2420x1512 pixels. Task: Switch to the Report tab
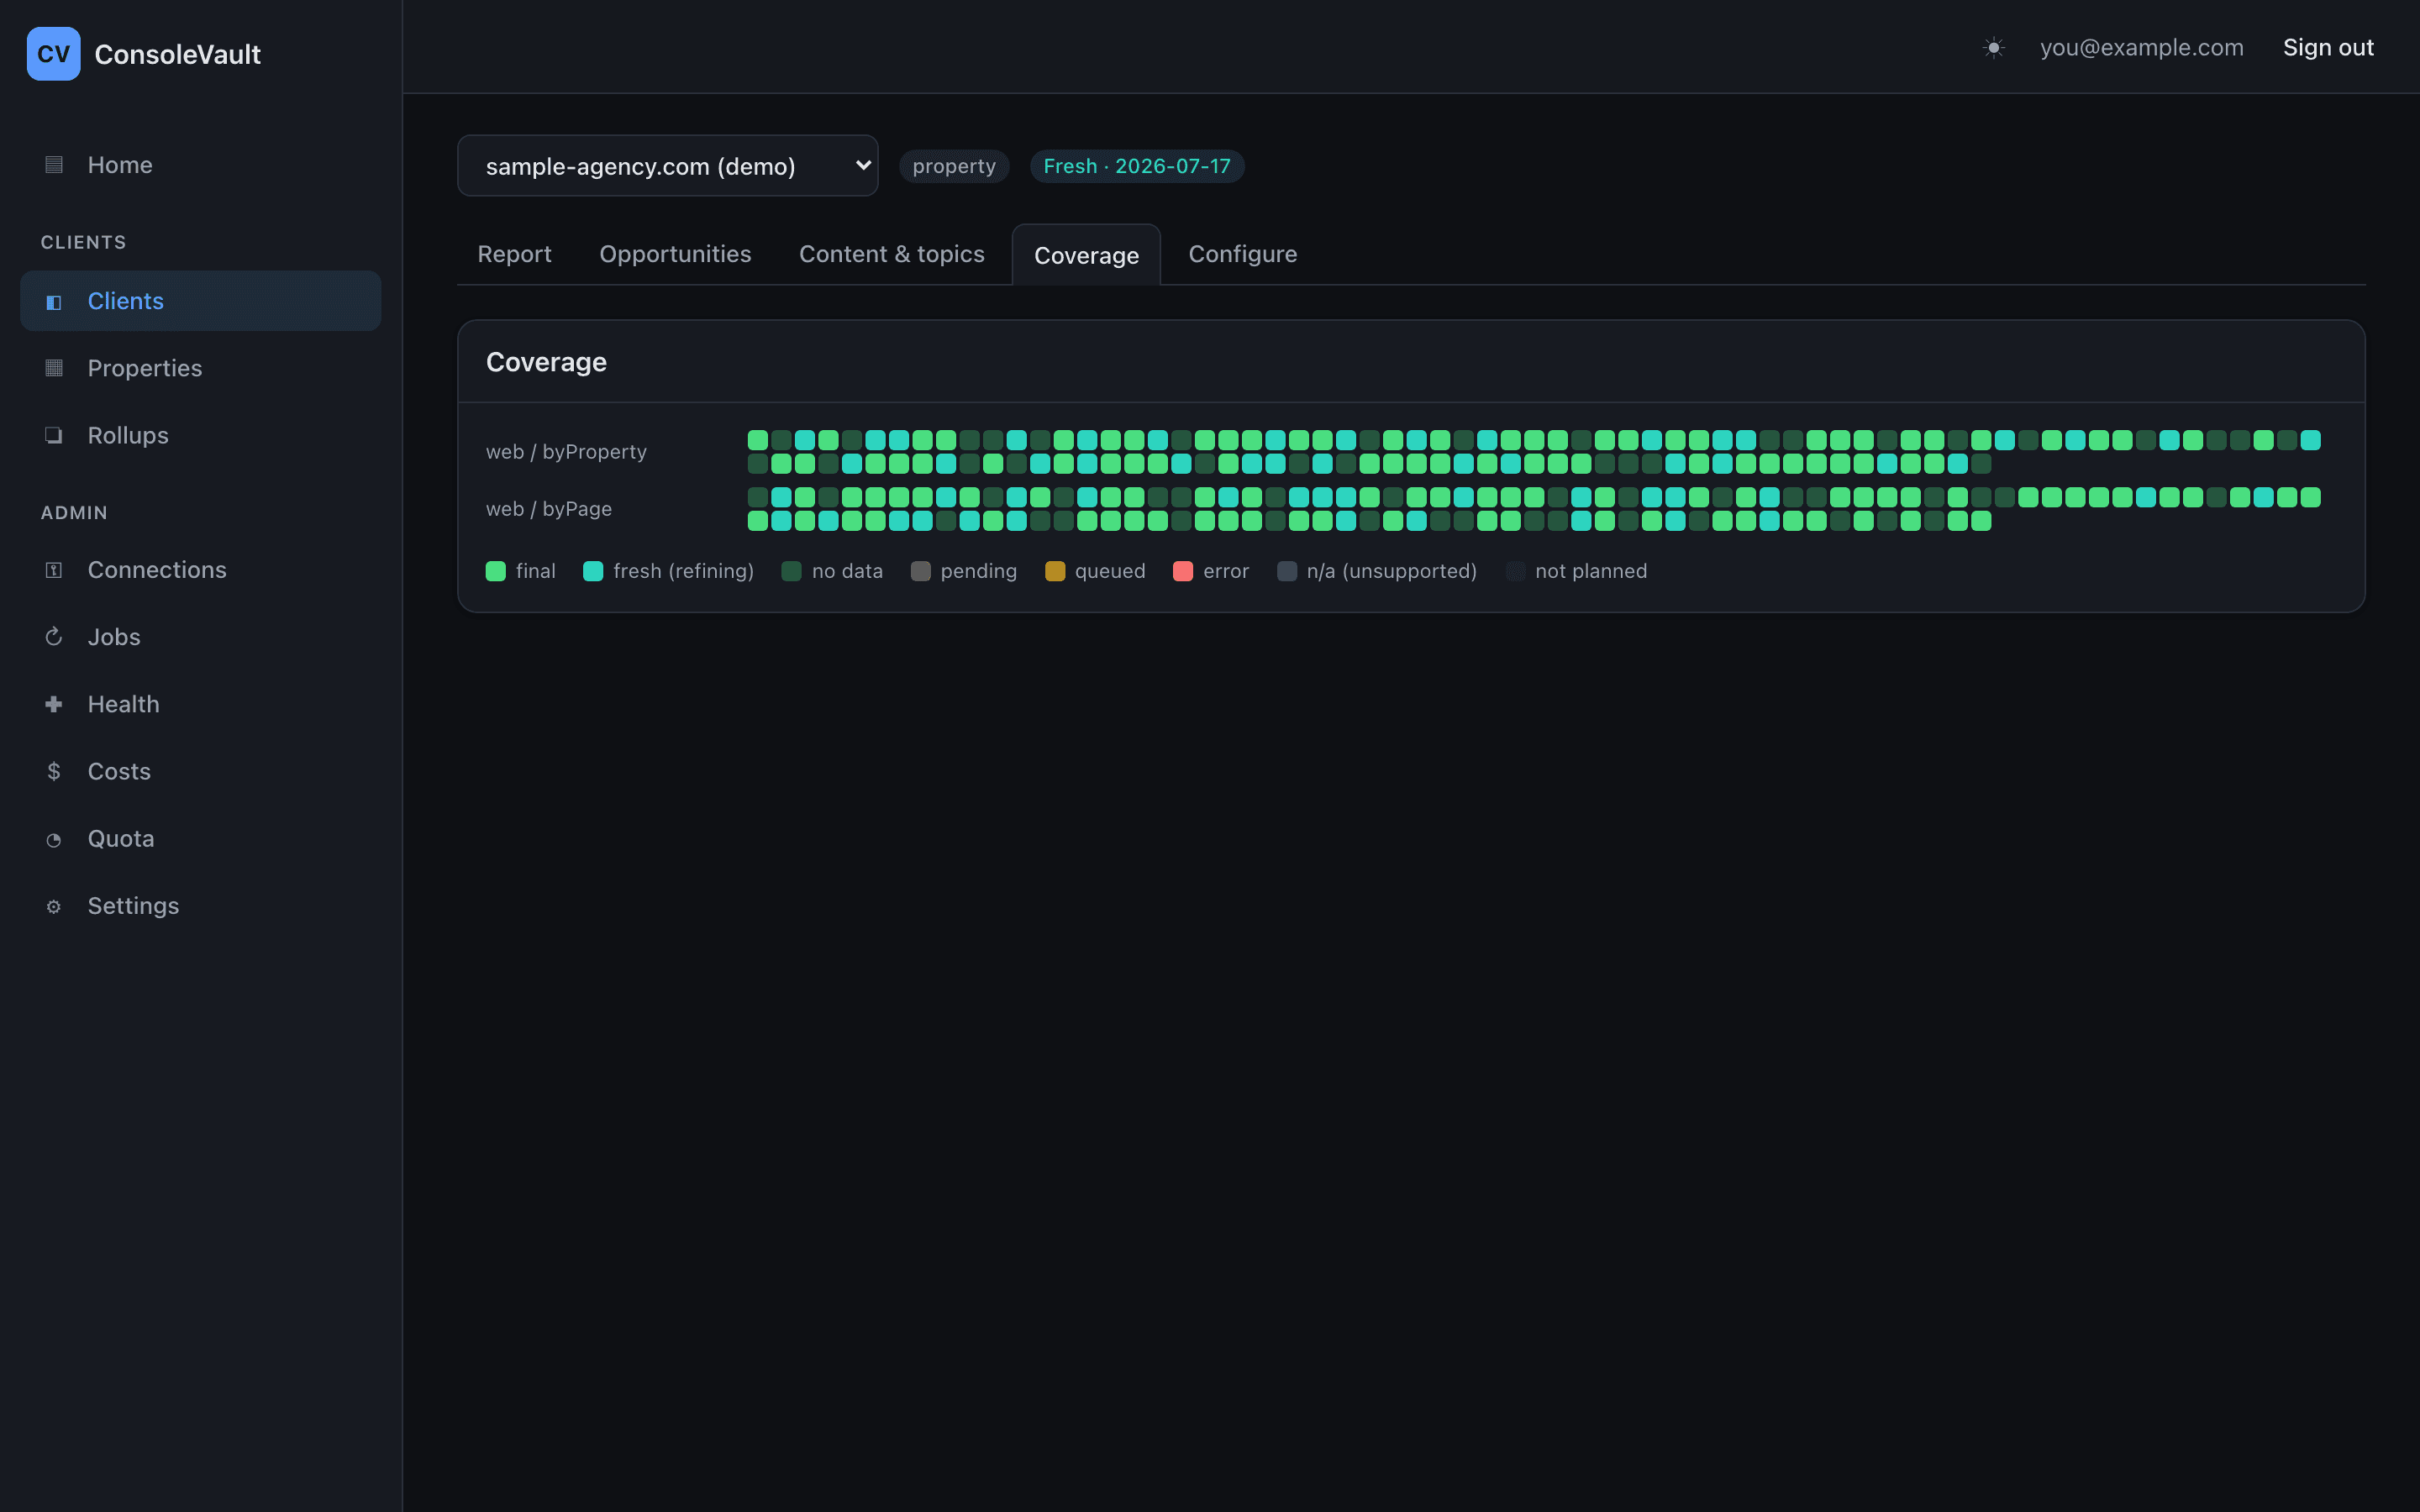pos(514,254)
